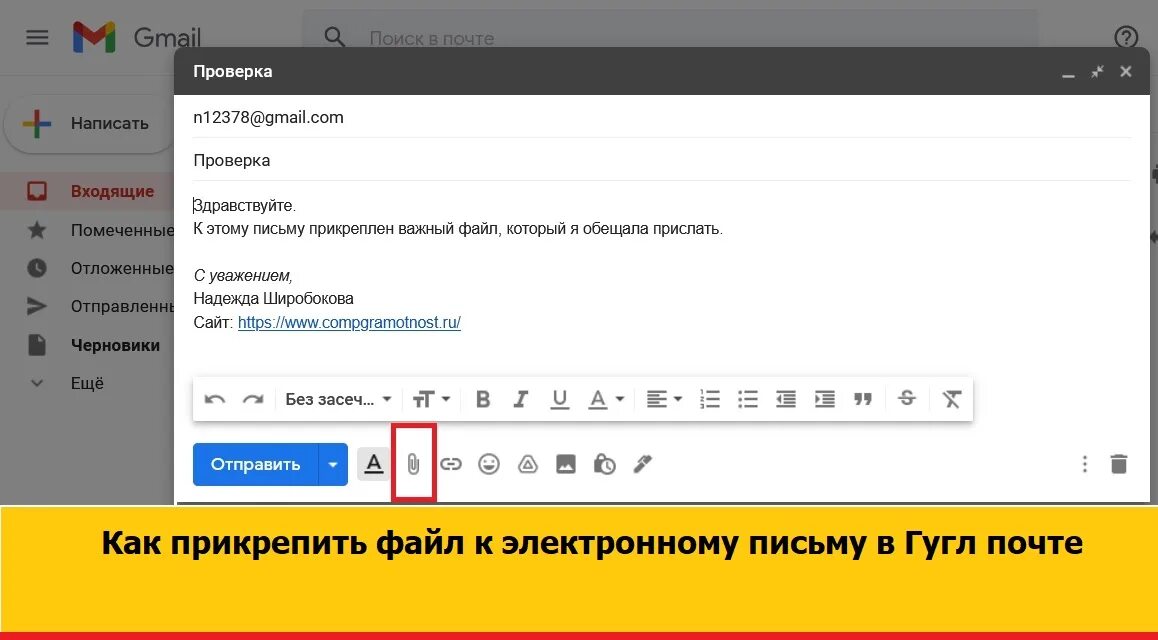
Task: Toggle formatting options underlined A icon
Action: (x=374, y=464)
